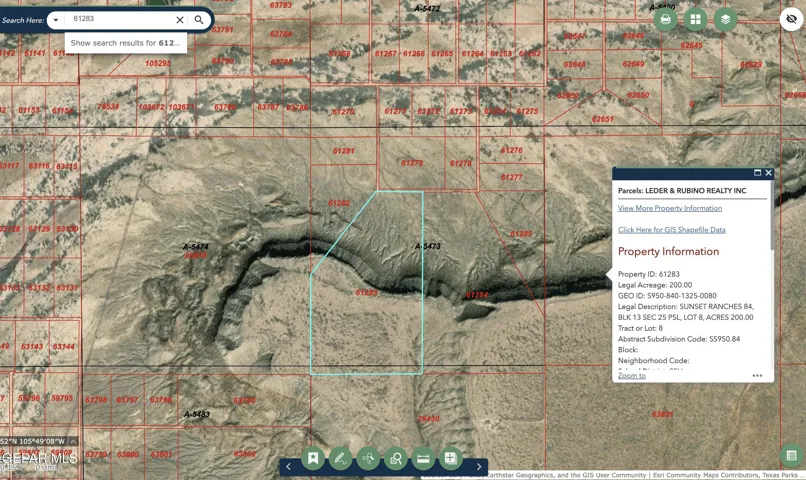Run the search with the magnifier icon

[x=199, y=20]
